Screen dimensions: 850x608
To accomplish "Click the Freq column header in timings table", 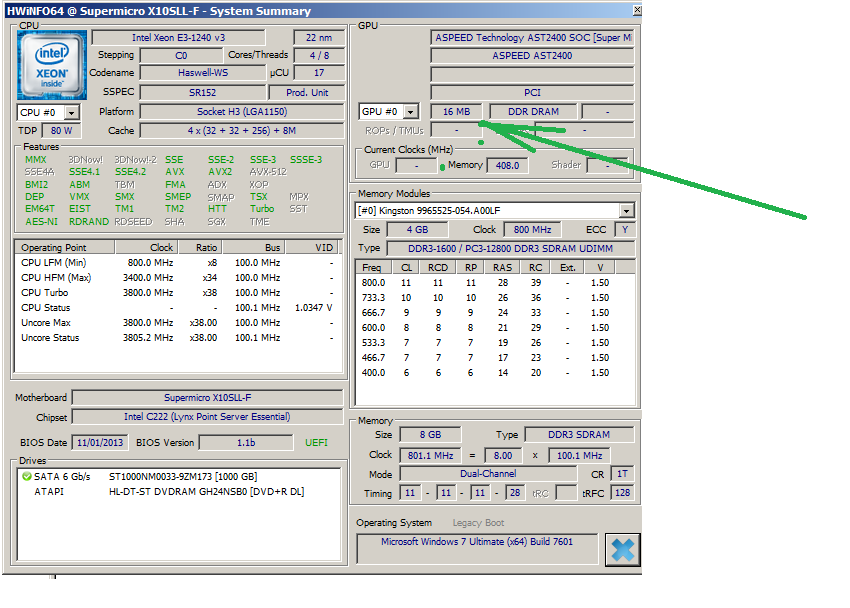I will point(372,268).
